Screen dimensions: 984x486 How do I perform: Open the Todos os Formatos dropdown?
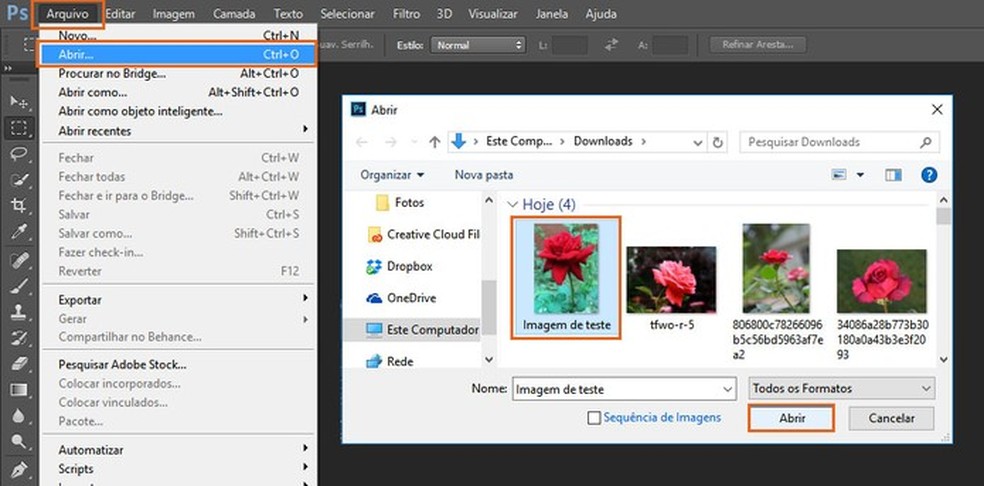[x=841, y=388]
